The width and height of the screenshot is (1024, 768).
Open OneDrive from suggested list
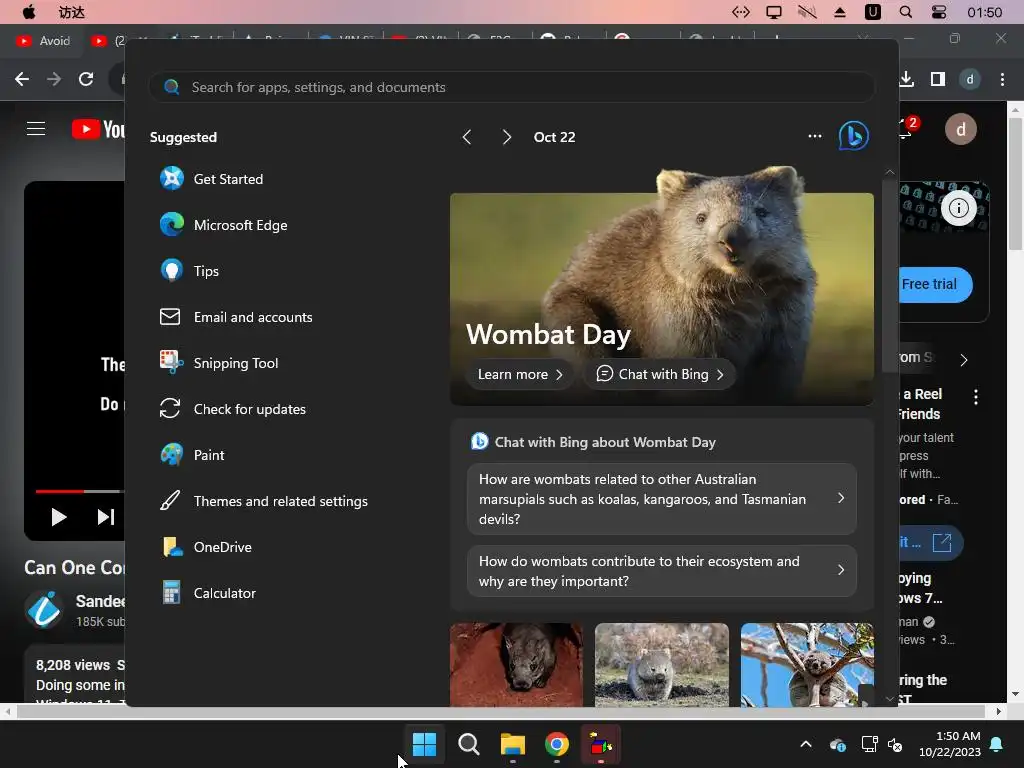[206, 547]
